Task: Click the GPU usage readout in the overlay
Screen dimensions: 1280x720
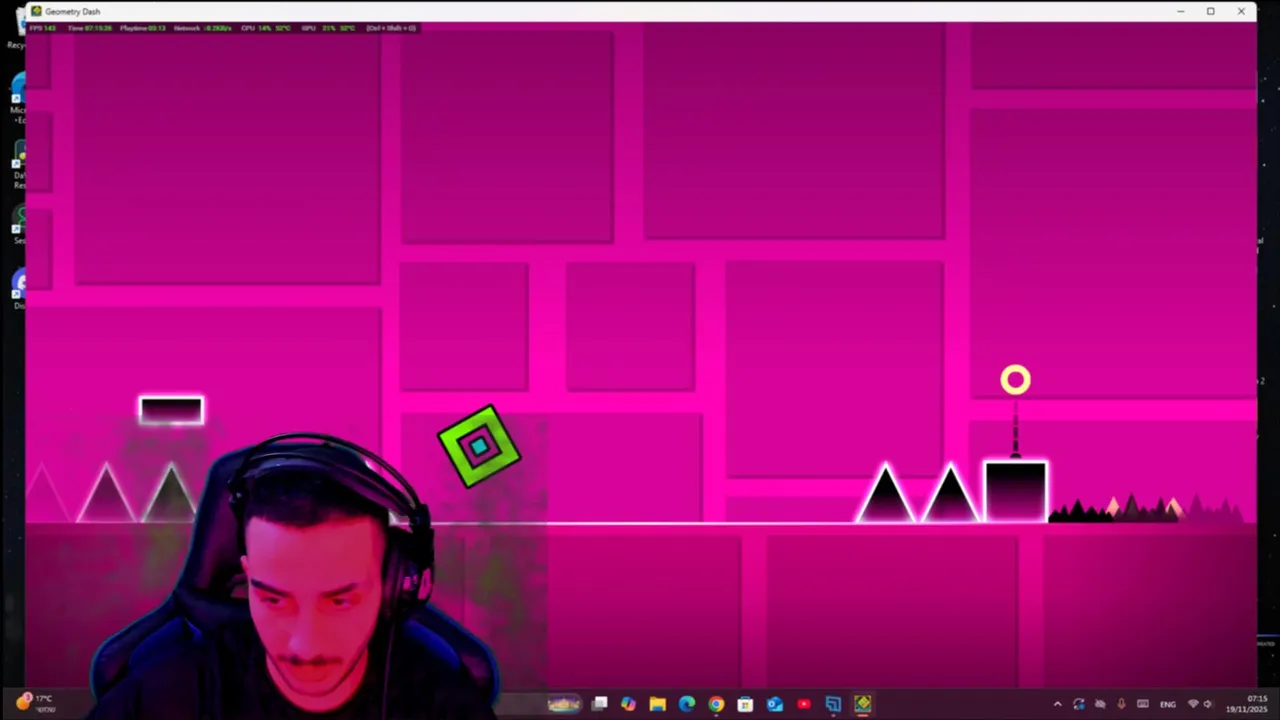Action: [328, 28]
